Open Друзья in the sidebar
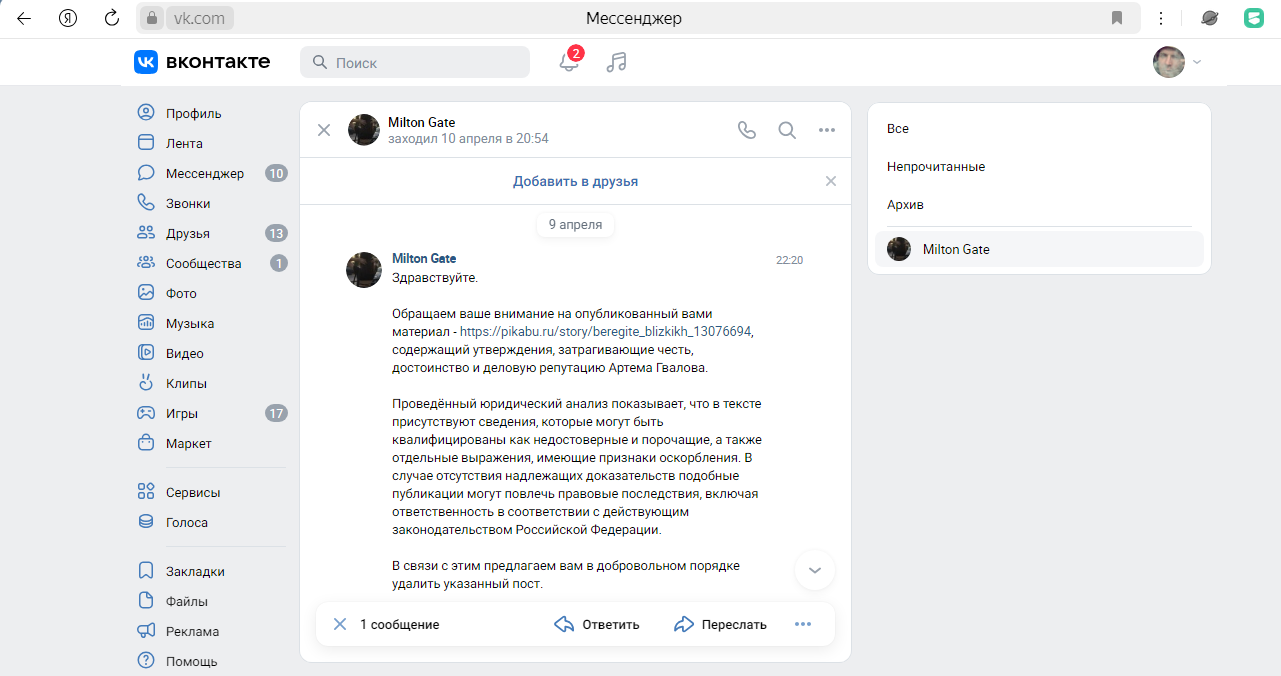The height and width of the screenshot is (676, 1281). [188, 233]
